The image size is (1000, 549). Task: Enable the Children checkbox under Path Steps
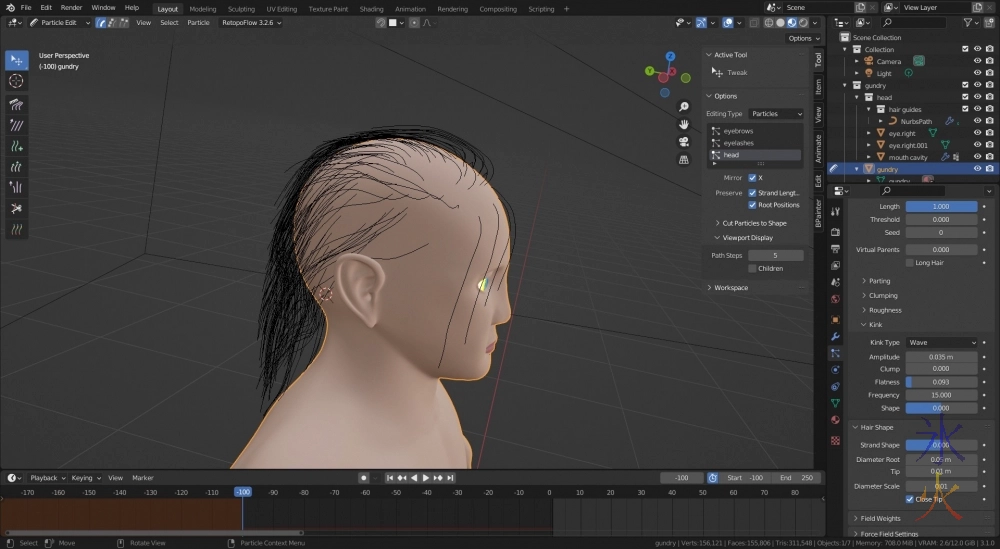point(752,268)
